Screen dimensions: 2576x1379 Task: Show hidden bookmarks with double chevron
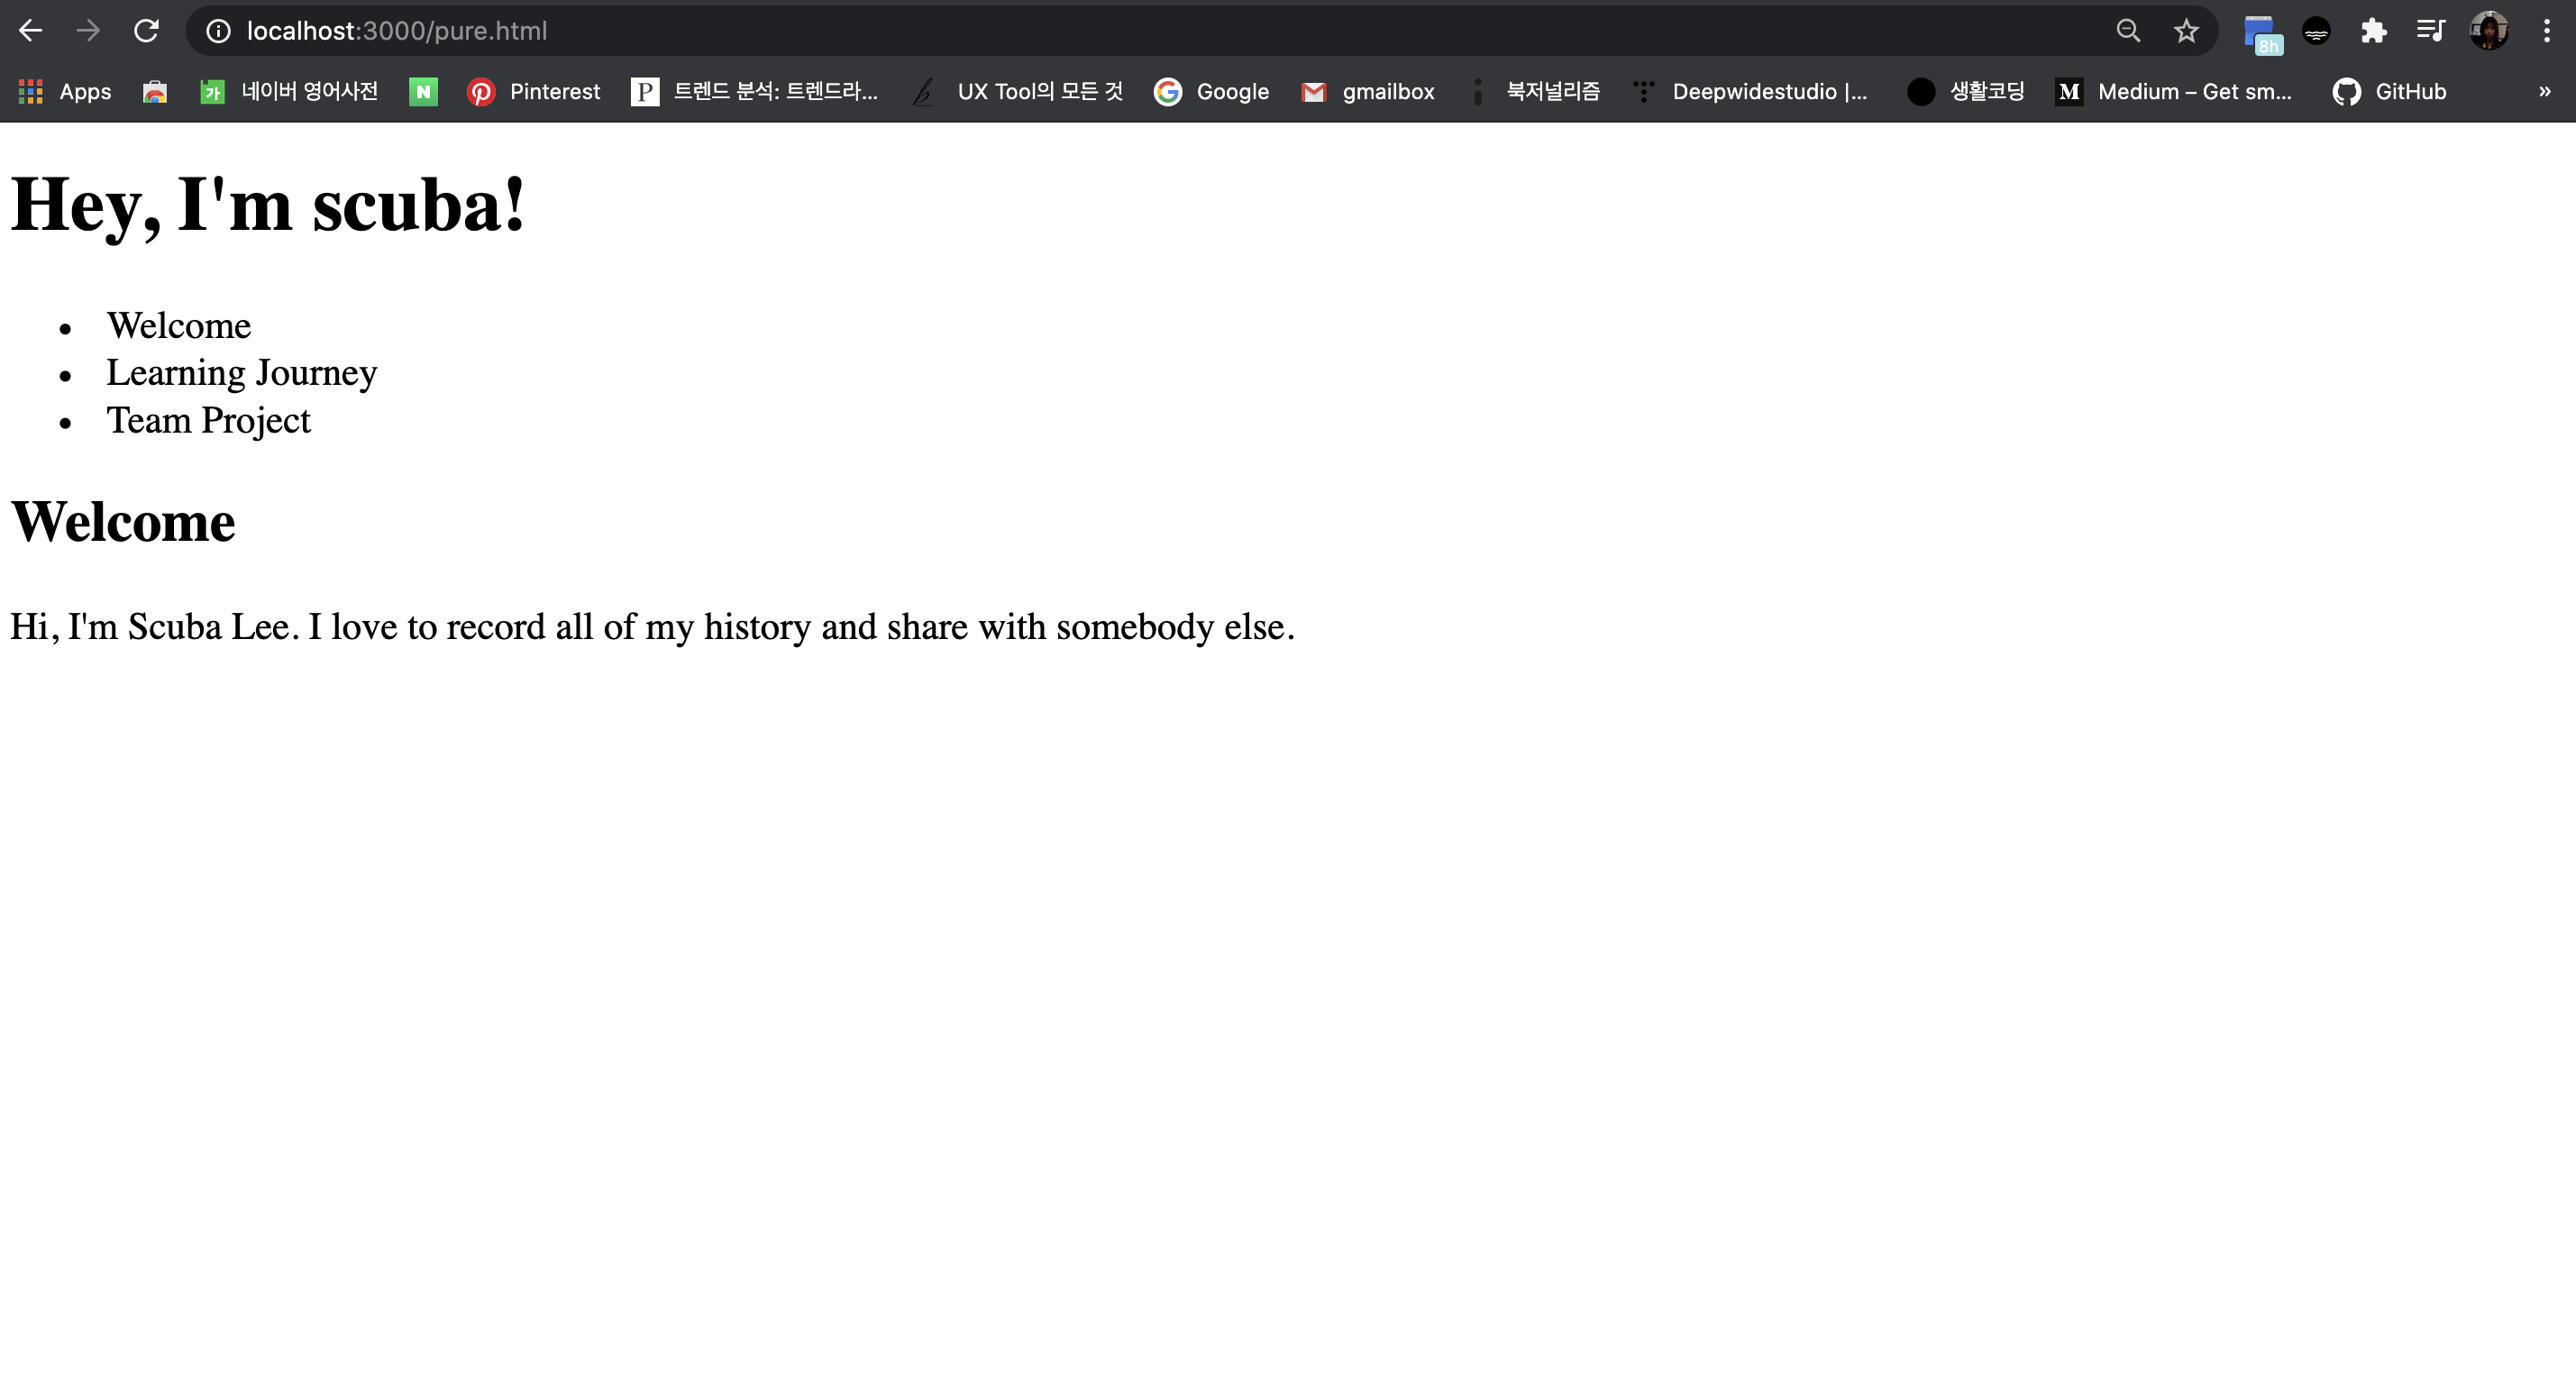2544,91
